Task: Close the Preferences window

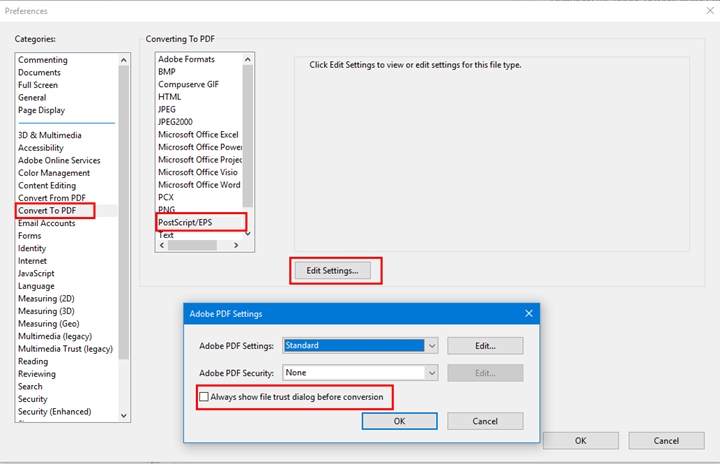Action: tap(710, 11)
